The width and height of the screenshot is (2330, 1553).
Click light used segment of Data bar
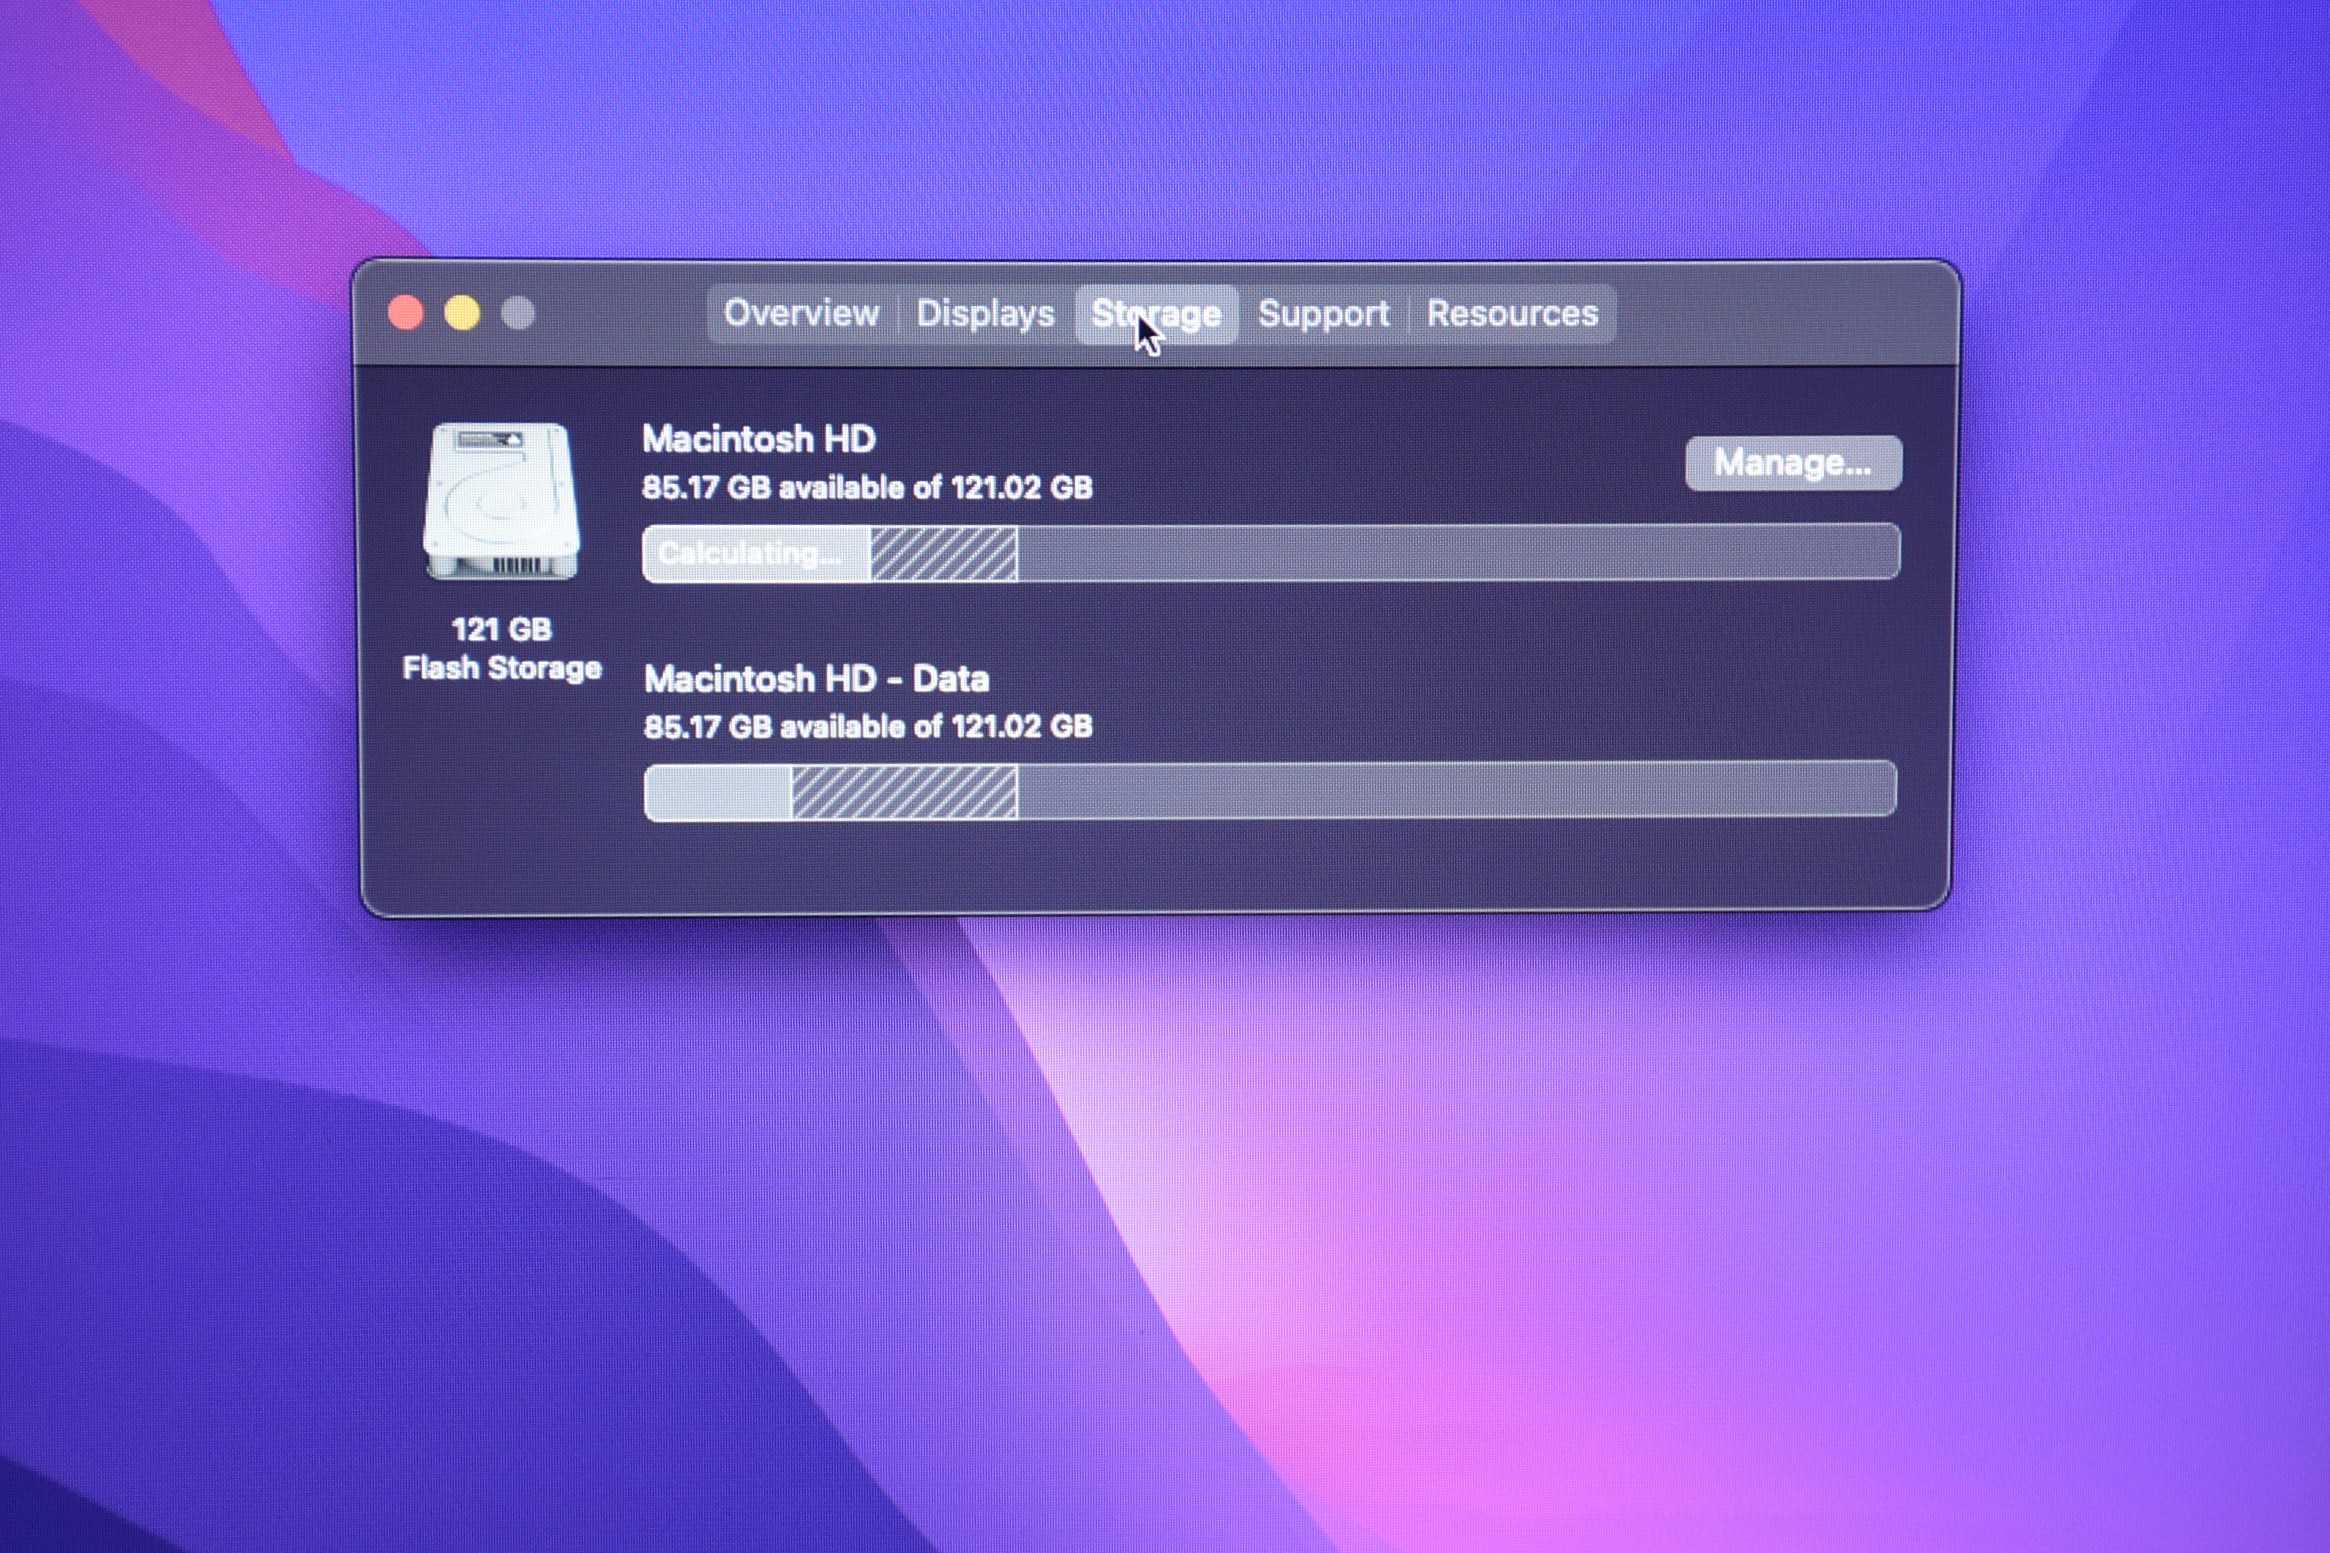pyautogui.click(x=718, y=791)
